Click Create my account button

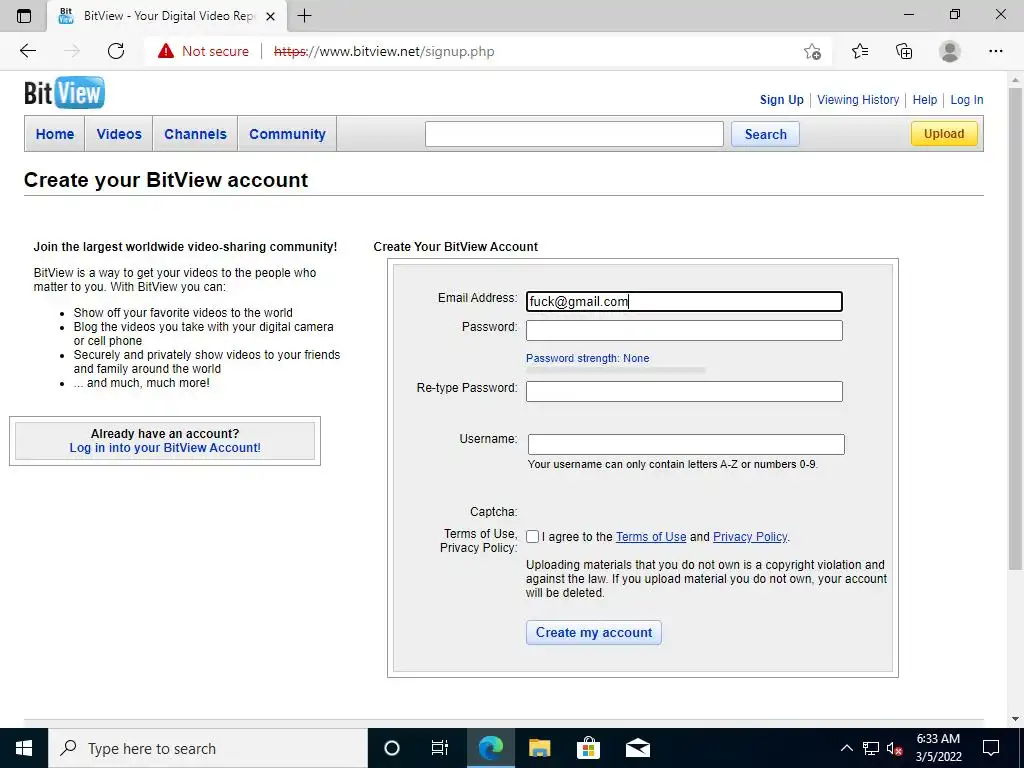pos(594,632)
